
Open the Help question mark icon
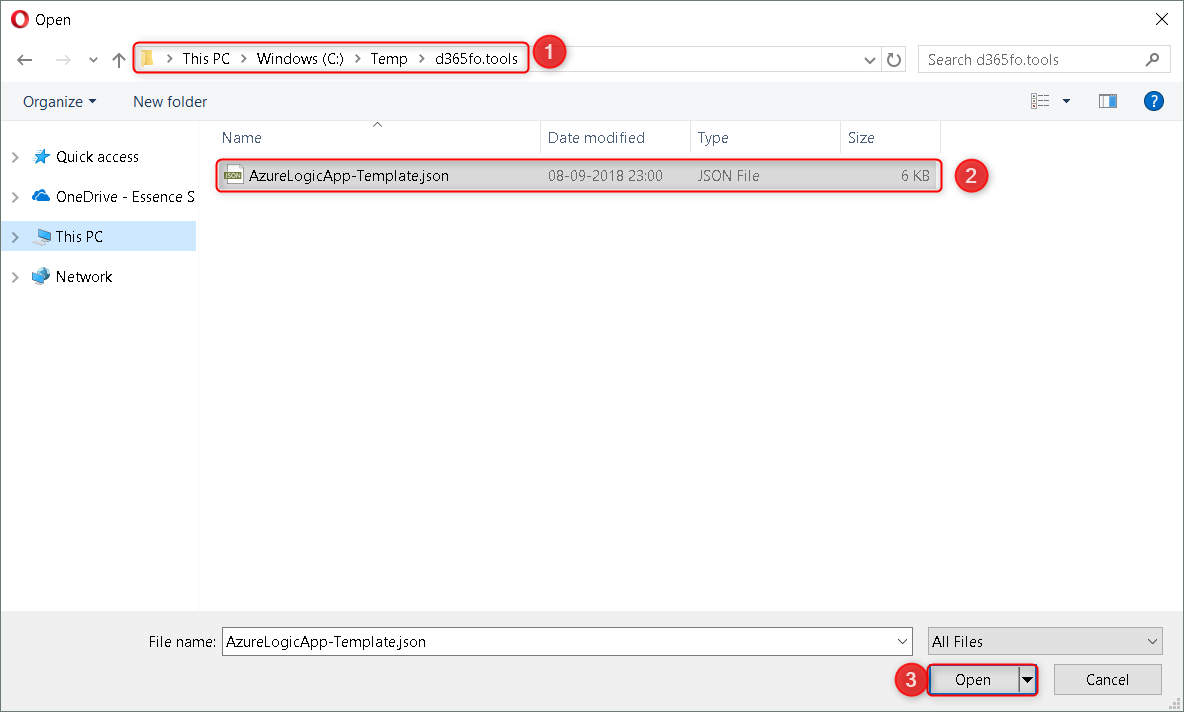coord(1153,101)
